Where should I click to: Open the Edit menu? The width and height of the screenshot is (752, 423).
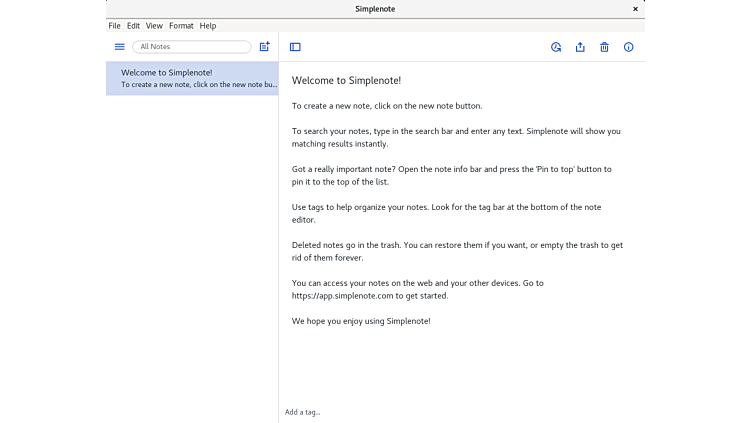[x=133, y=26]
